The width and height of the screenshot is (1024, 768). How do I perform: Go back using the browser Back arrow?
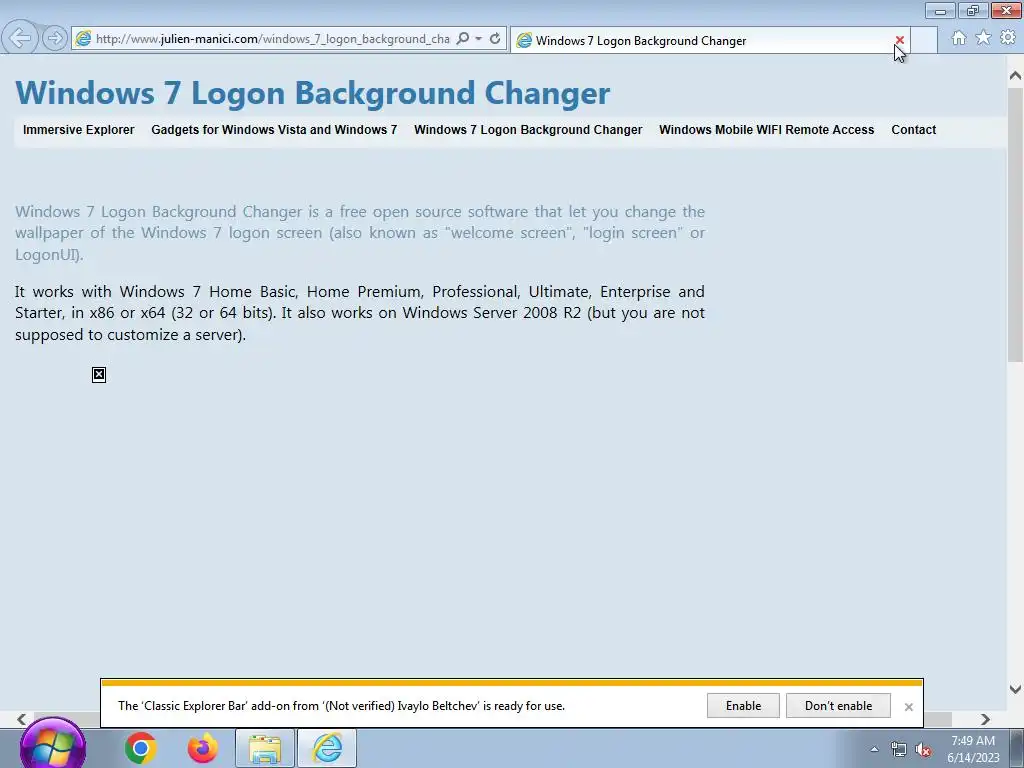(20, 38)
